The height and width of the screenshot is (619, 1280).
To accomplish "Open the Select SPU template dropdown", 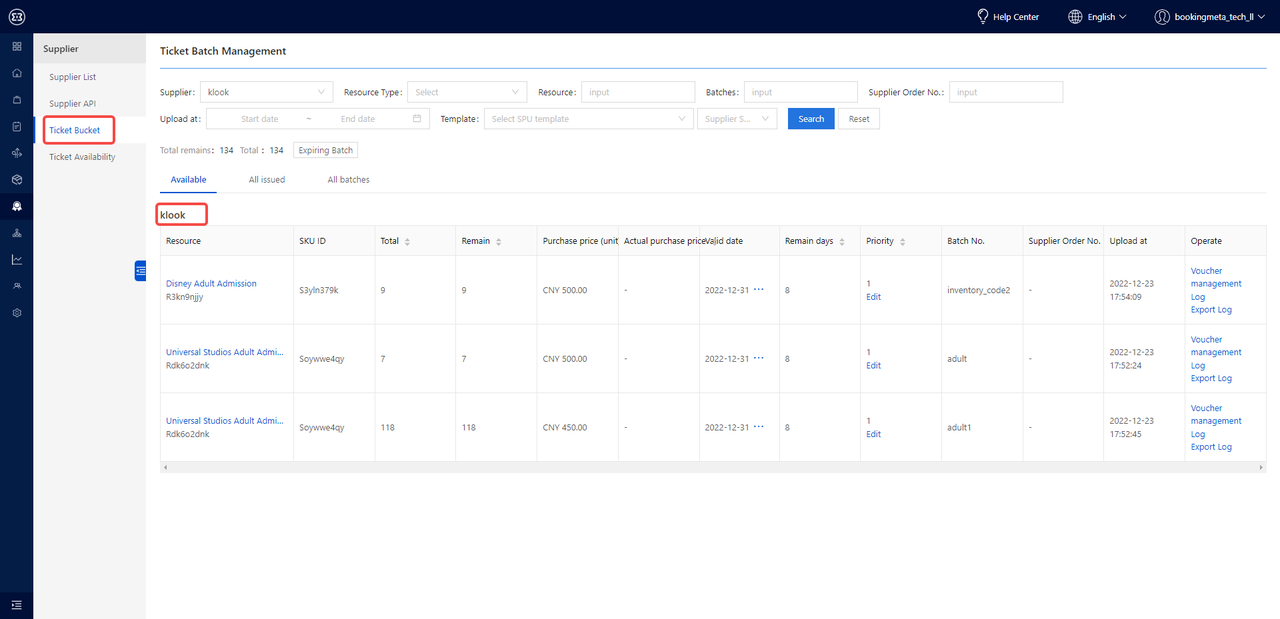I will pos(588,119).
